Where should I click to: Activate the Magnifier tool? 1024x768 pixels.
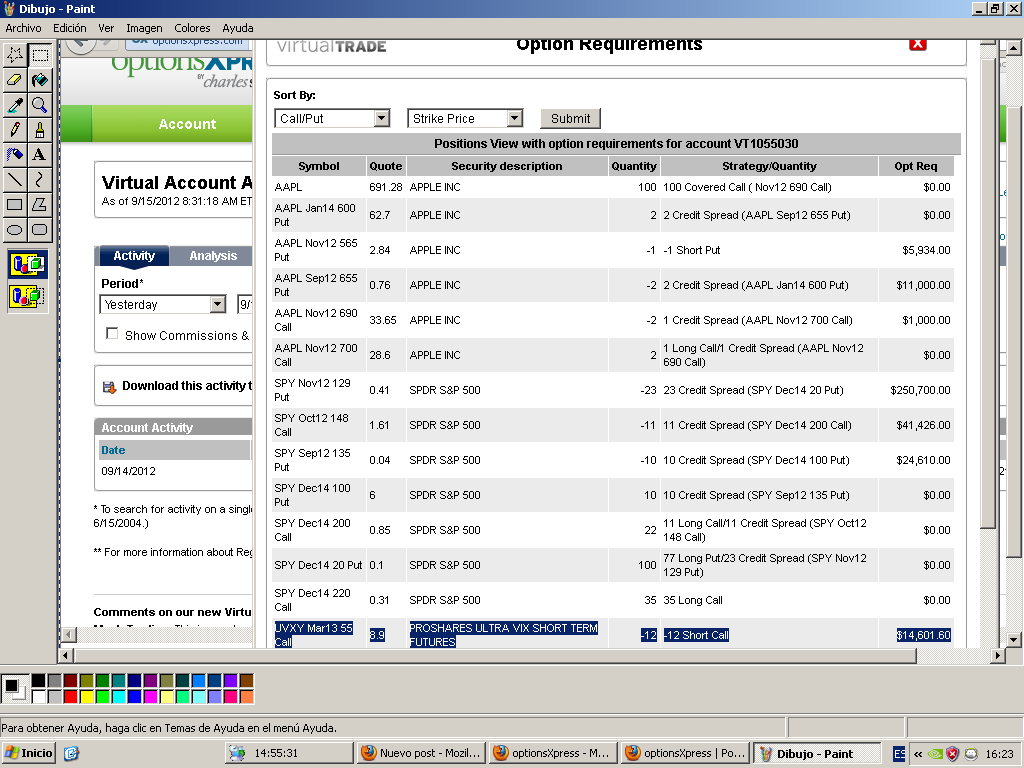tap(40, 104)
